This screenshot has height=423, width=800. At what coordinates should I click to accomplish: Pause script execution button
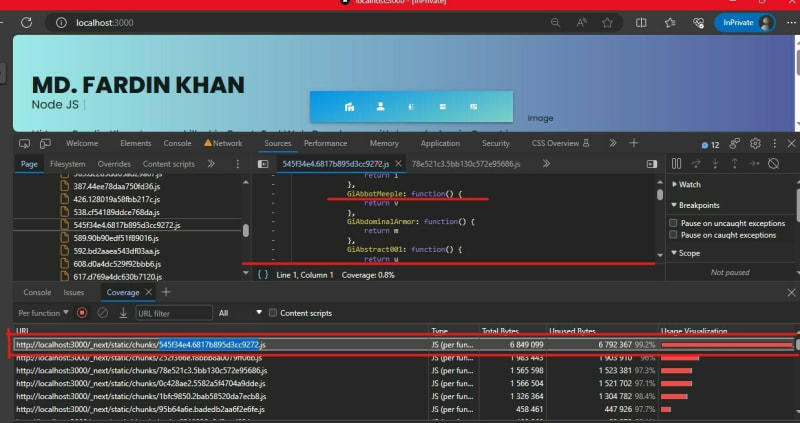(677, 163)
